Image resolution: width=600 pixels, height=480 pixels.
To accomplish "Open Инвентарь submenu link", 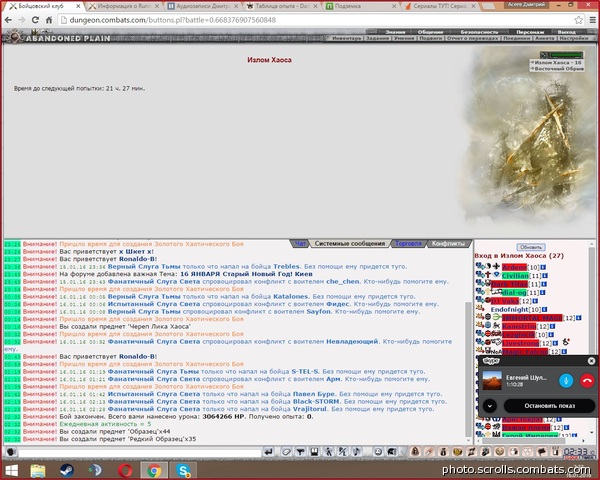I will [x=346, y=38].
